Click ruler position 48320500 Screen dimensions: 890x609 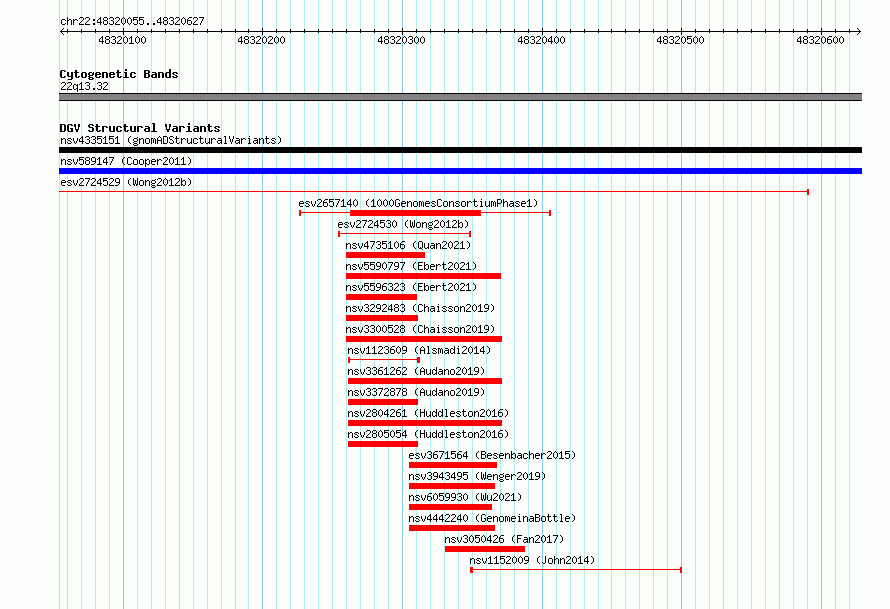tap(681, 40)
